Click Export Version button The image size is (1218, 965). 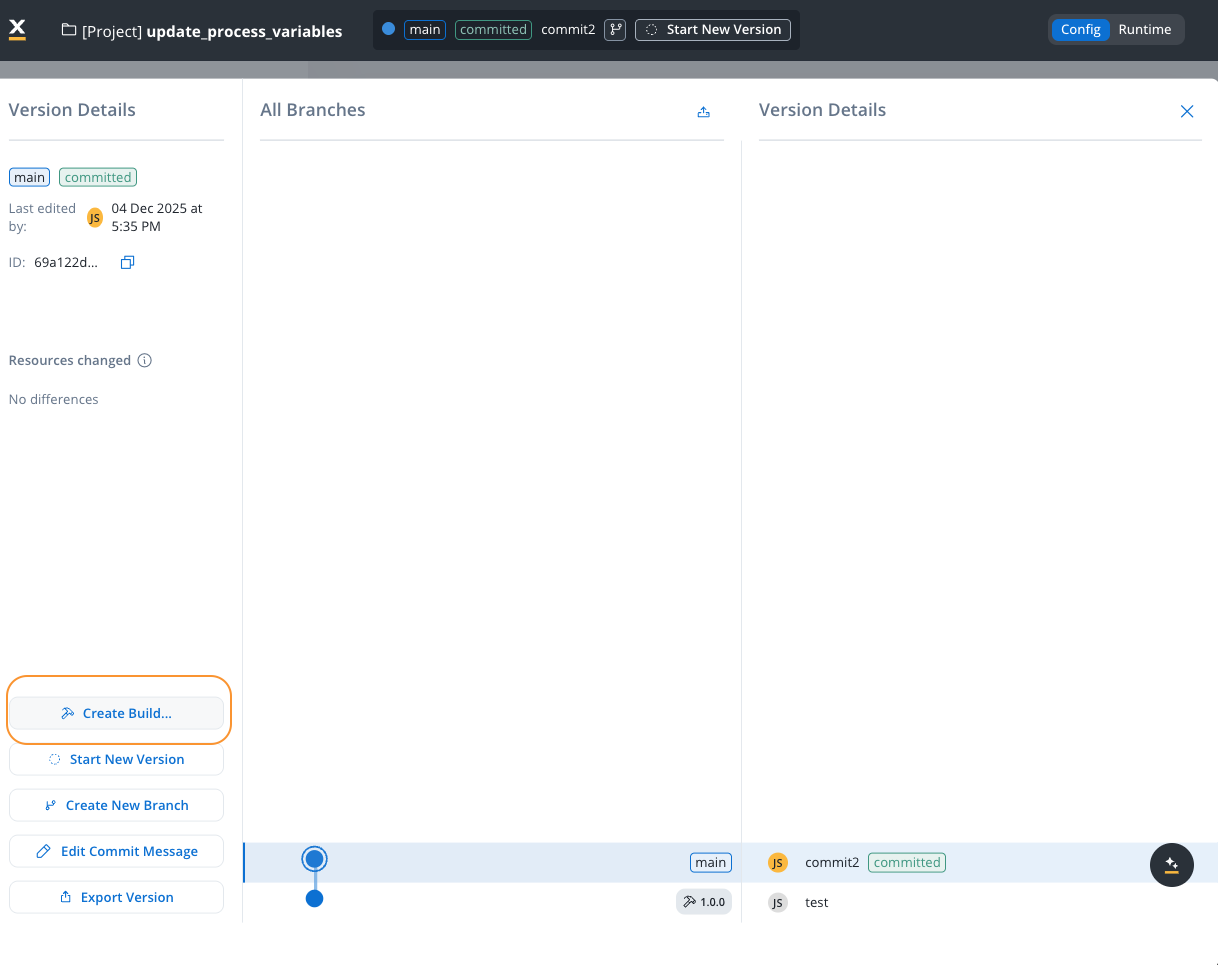[x=116, y=898]
